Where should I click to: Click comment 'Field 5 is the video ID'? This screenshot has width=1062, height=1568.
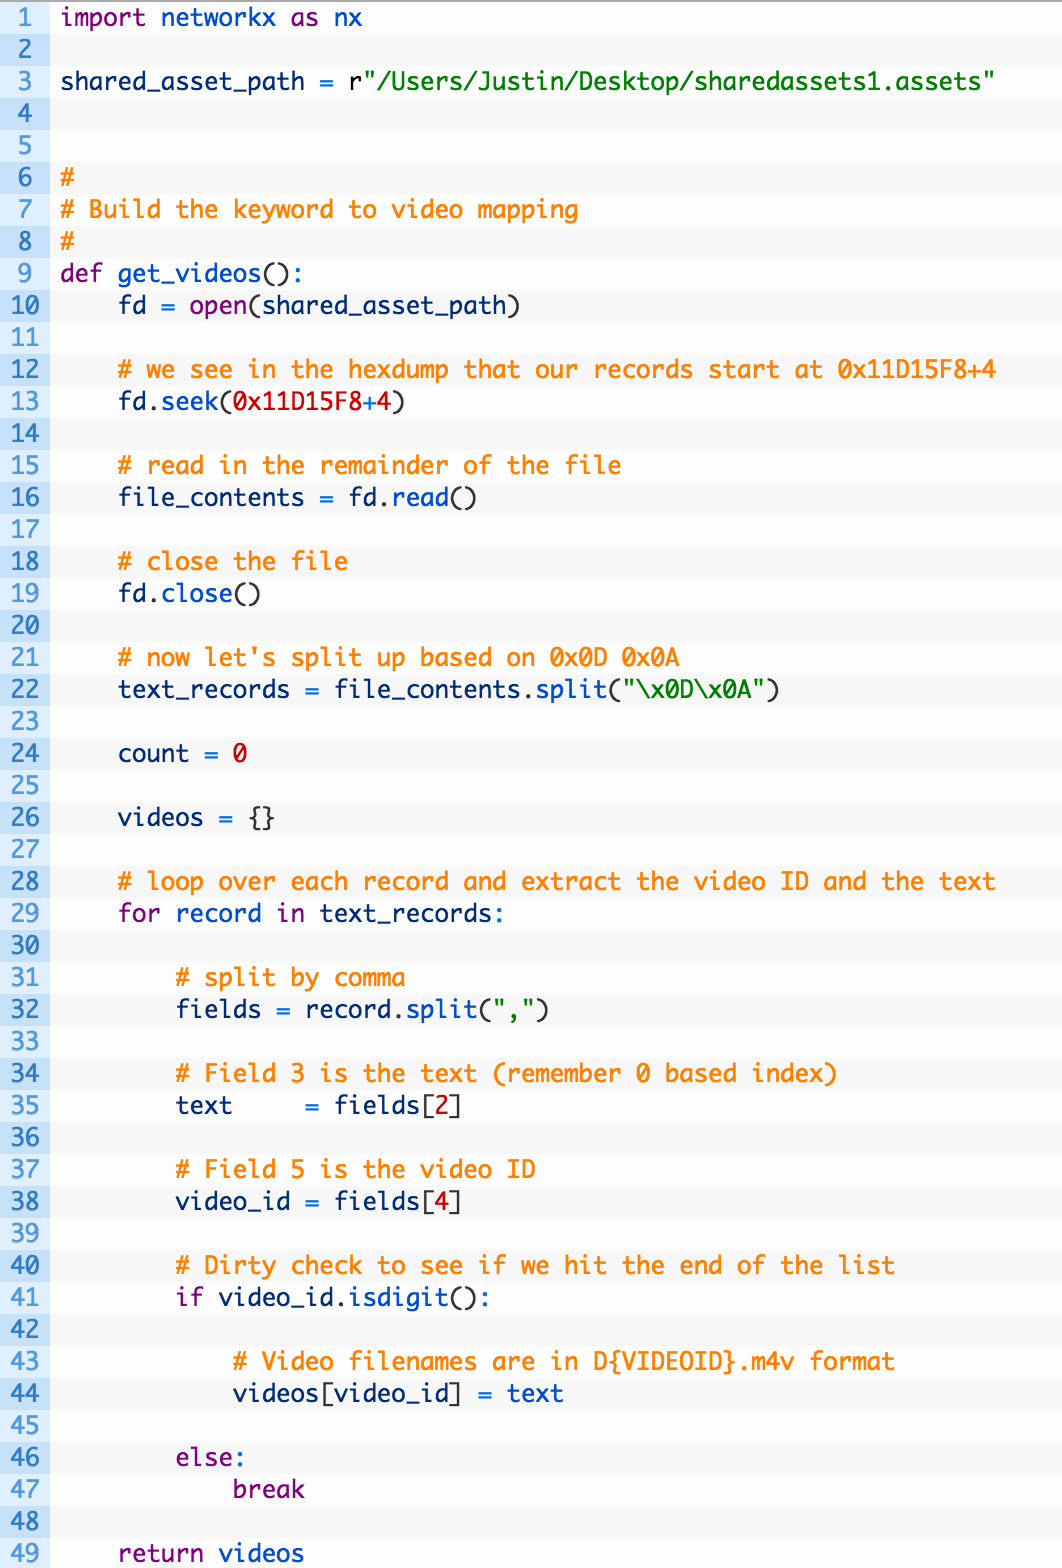pyautogui.click(x=355, y=1170)
